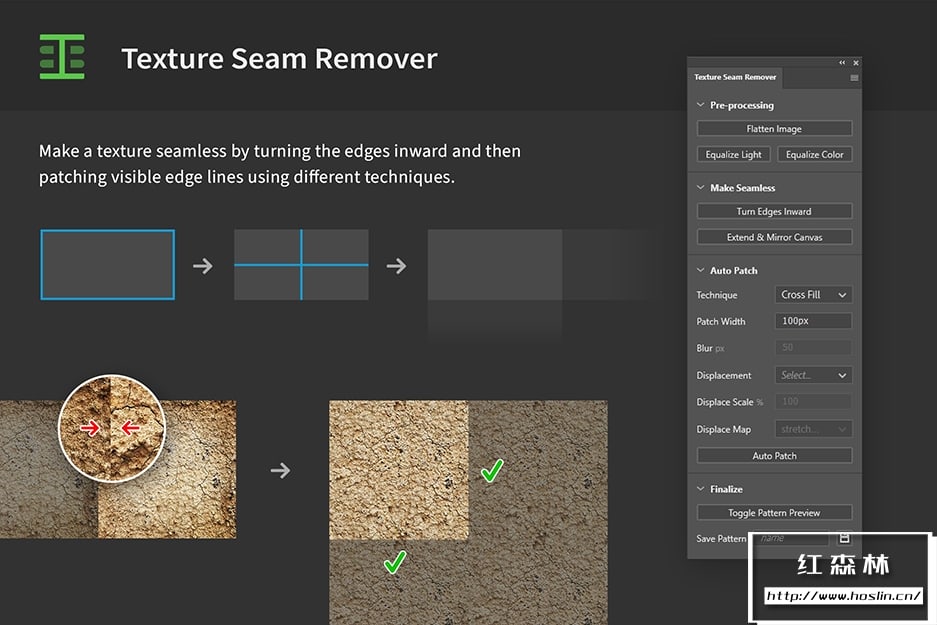The height and width of the screenshot is (625, 937).
Task: Click the Equalize Light button
Action: (x=733, y=154)
